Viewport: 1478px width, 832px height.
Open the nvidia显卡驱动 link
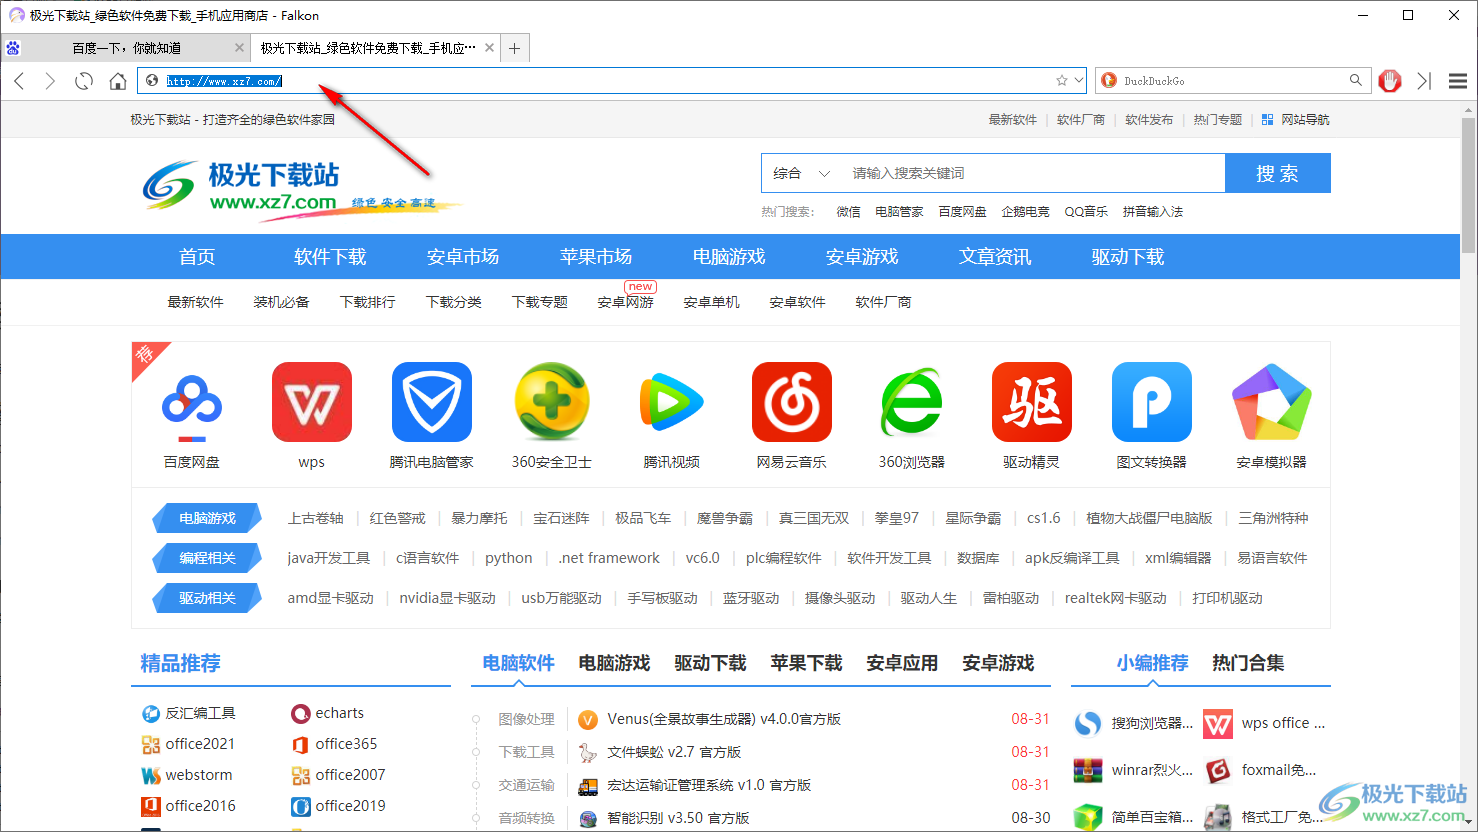tap(447, 598)
